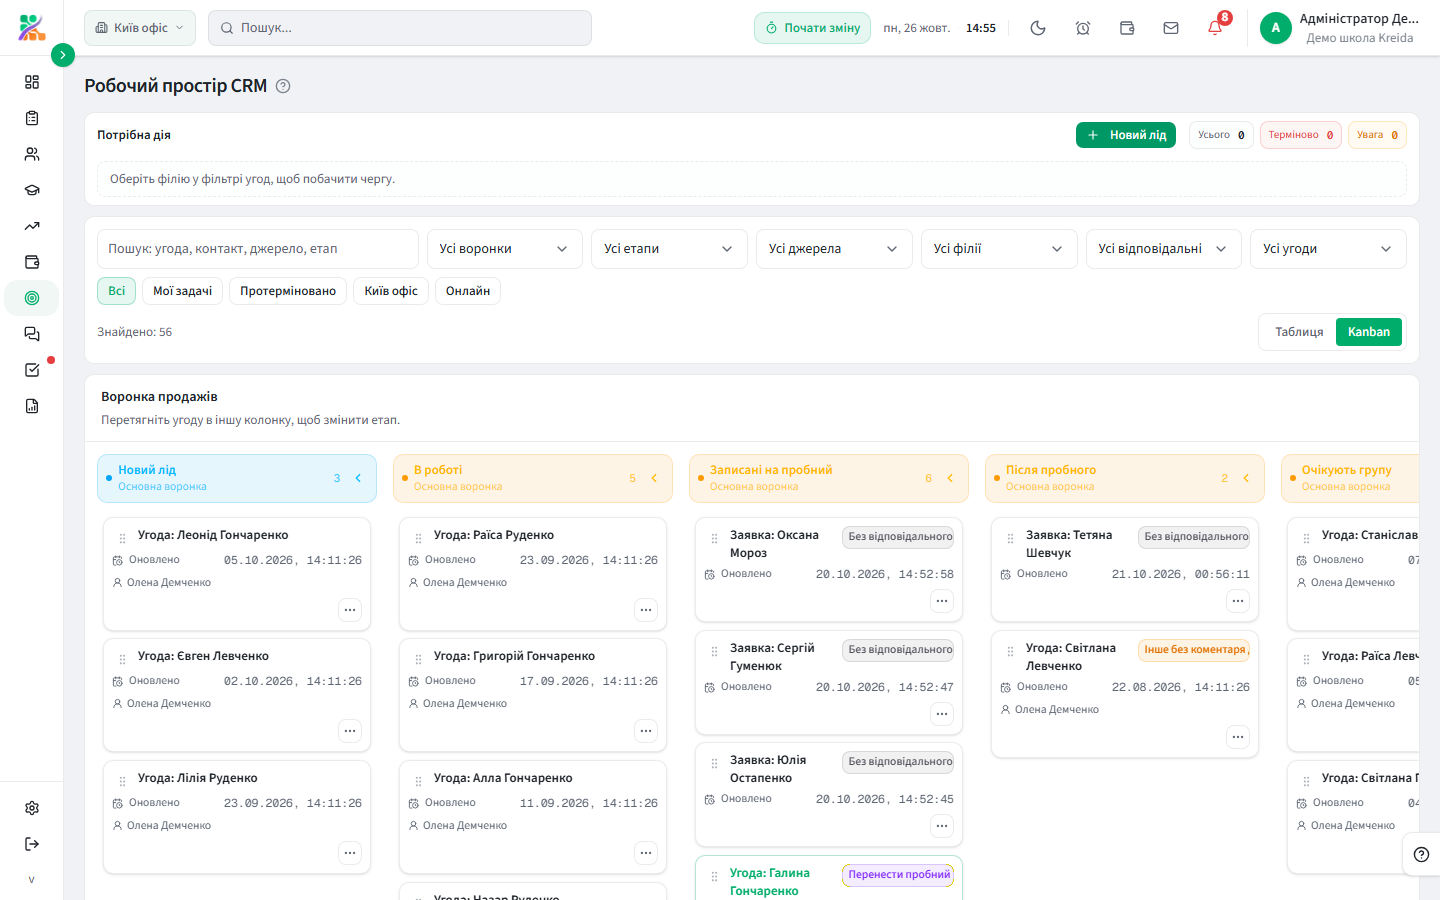Open the Усі угоди dropdown
This screenshot has width=1440, height=900.
tap(1328, 249)
